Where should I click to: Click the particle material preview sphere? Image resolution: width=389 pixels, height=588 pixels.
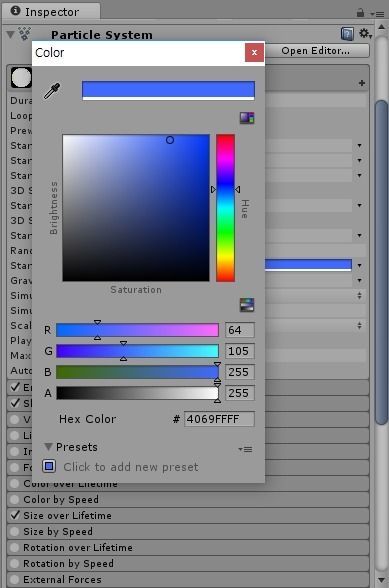(x=21, y=78)
